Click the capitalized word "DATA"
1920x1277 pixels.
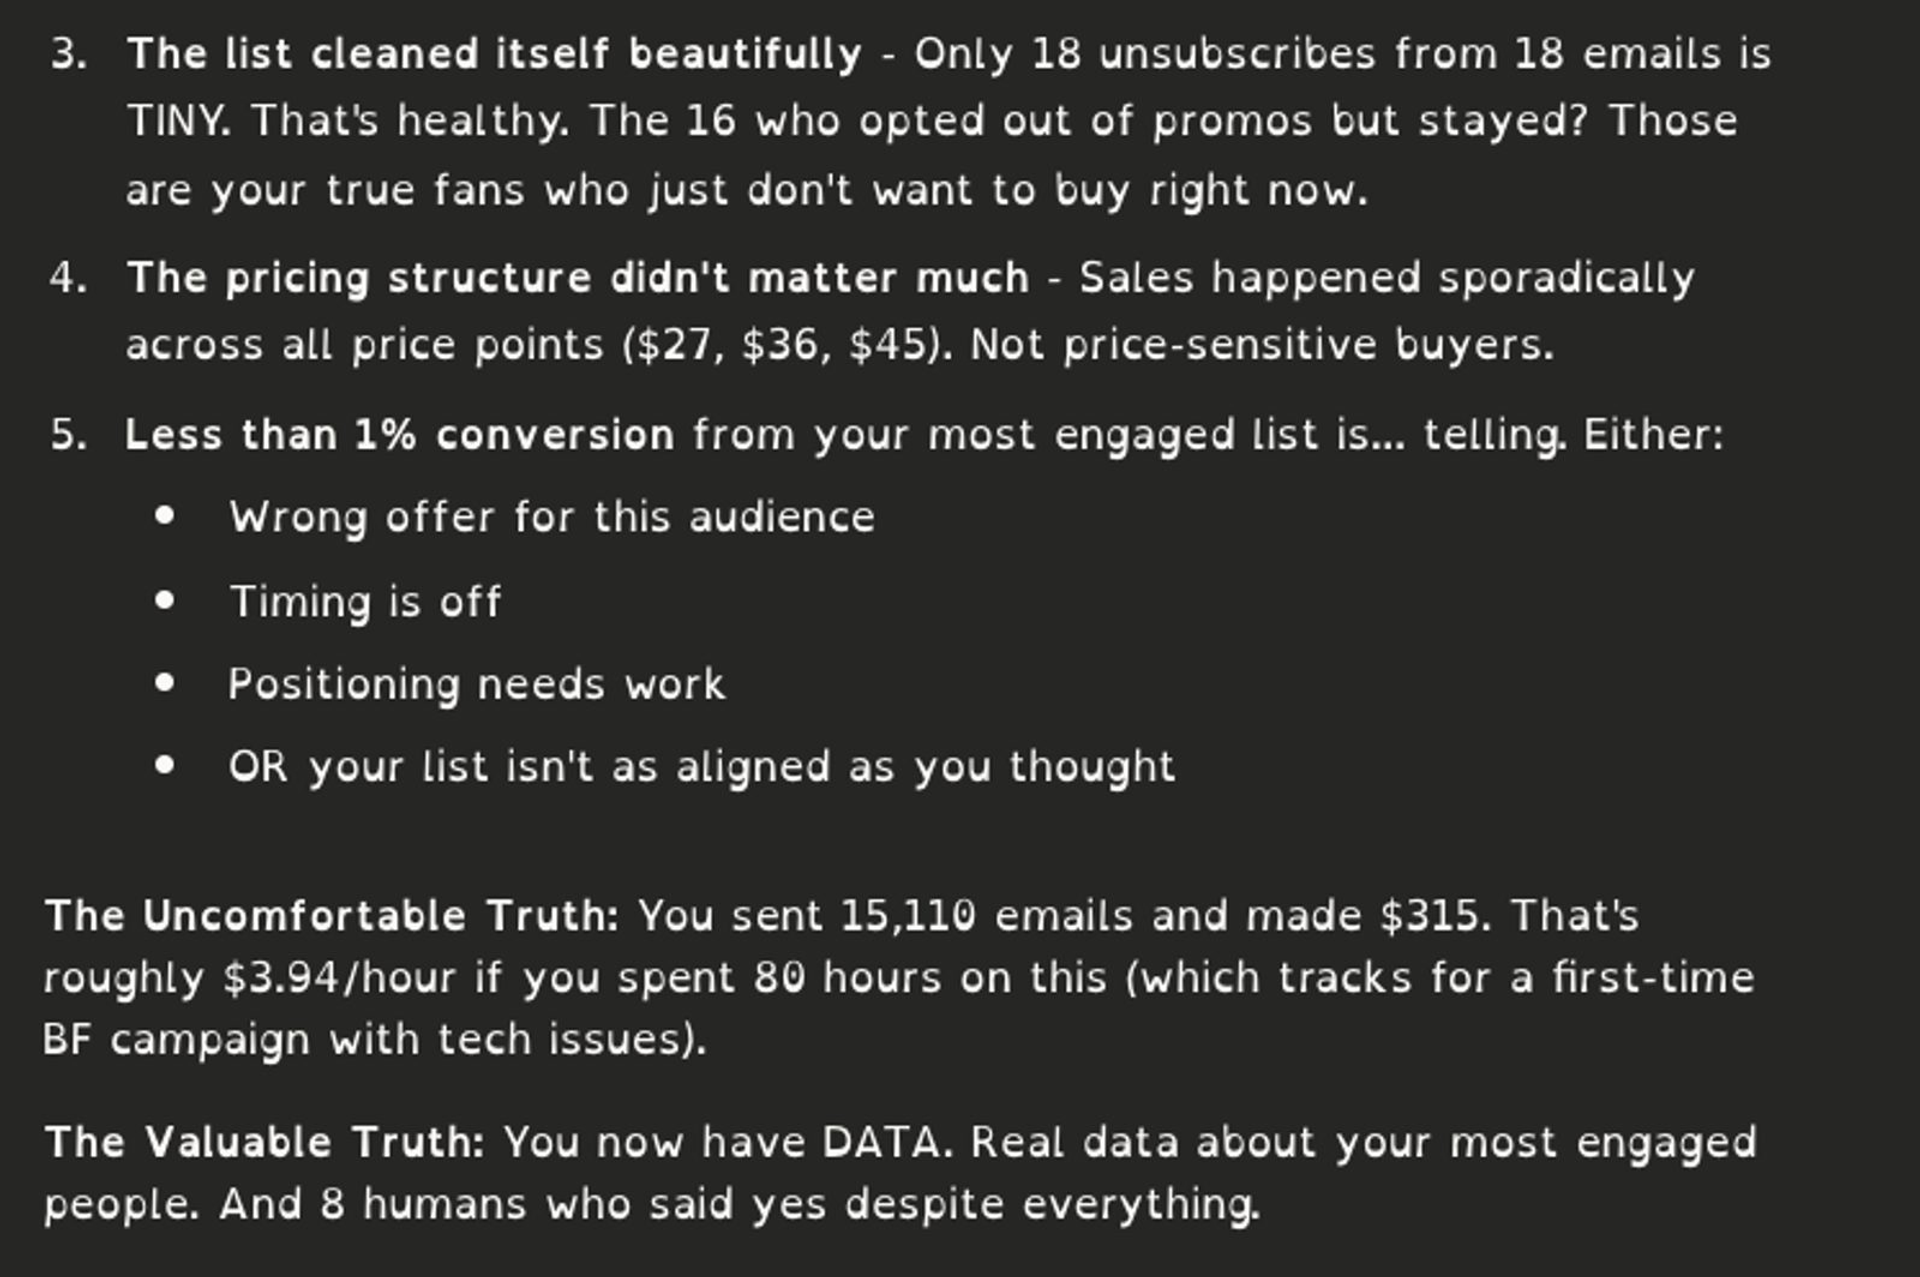881,1142
